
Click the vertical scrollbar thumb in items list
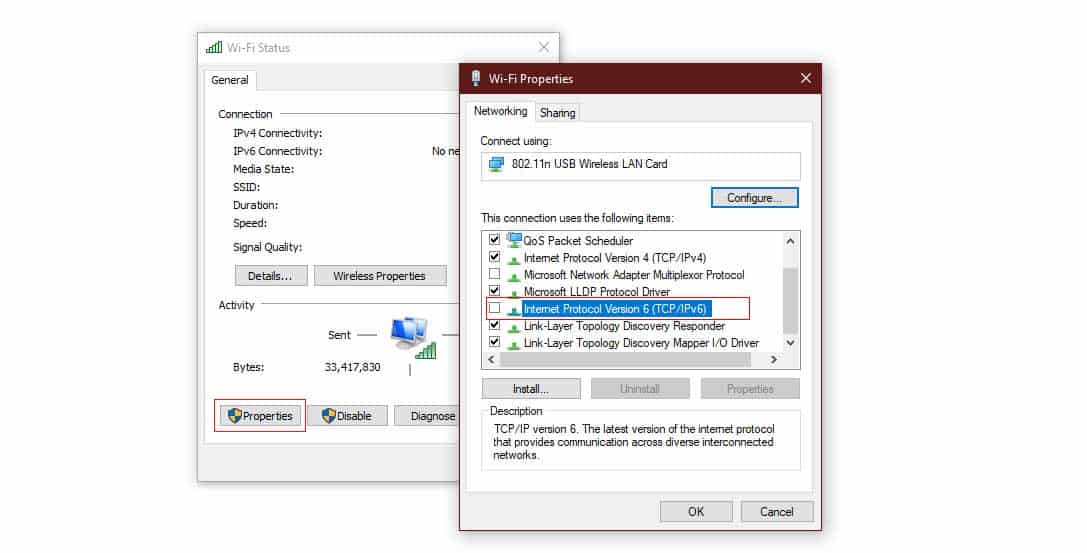790,299
